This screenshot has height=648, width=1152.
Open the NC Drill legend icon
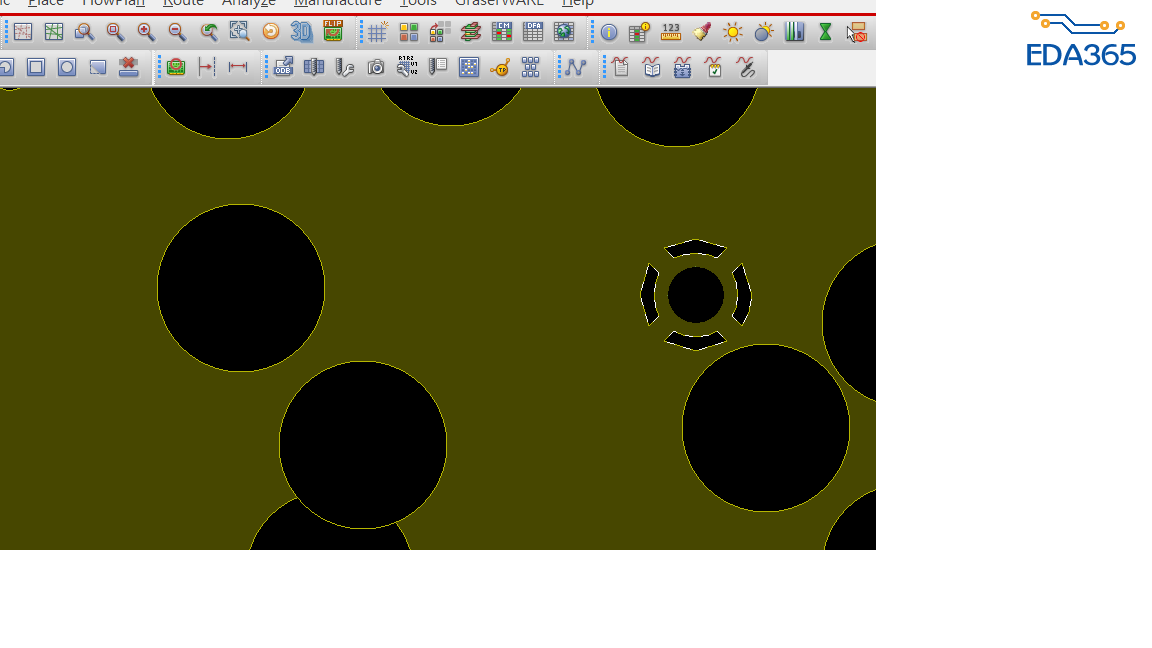click(x=314, y=68)
